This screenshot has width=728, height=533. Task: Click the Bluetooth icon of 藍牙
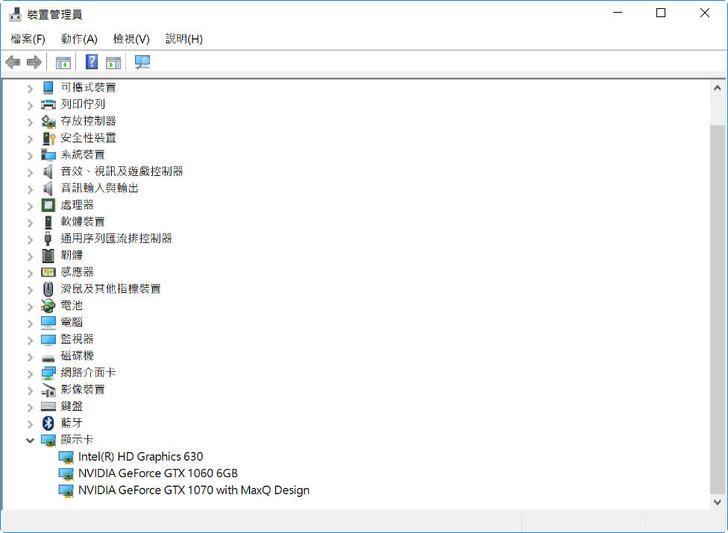48,423
